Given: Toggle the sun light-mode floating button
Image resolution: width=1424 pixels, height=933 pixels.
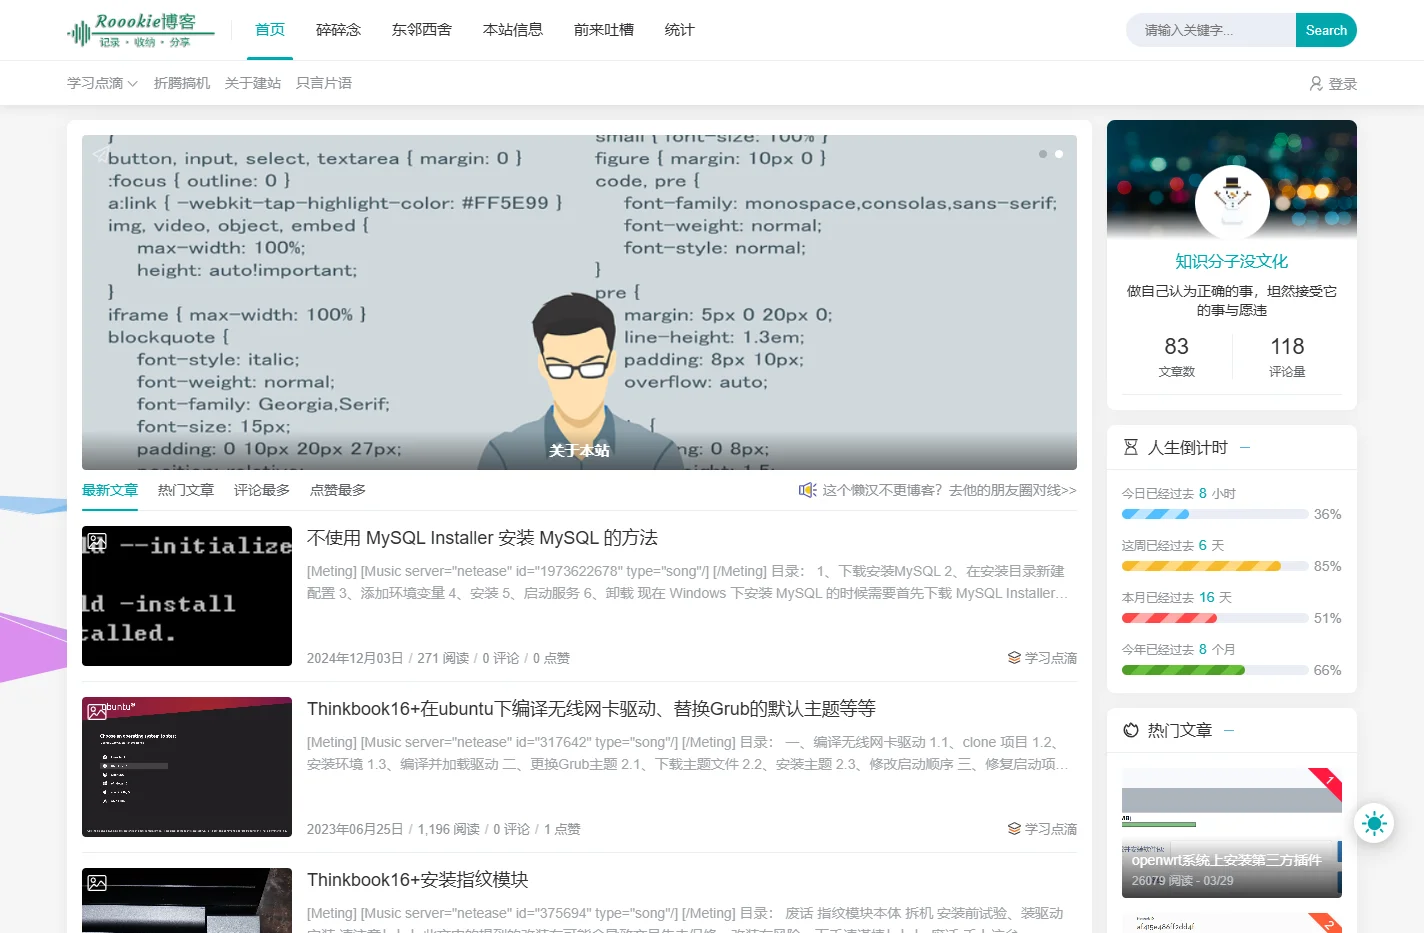Looking at the screenshot, I should point(1374,823).
